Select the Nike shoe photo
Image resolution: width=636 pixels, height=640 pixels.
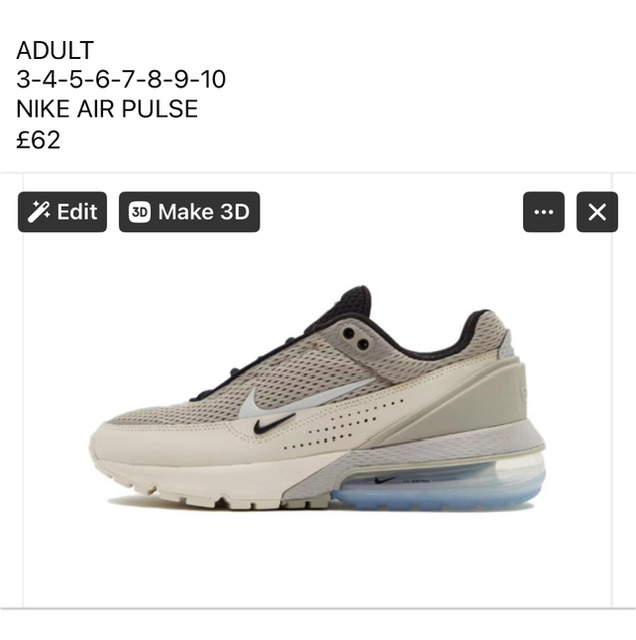click(318, 398)
